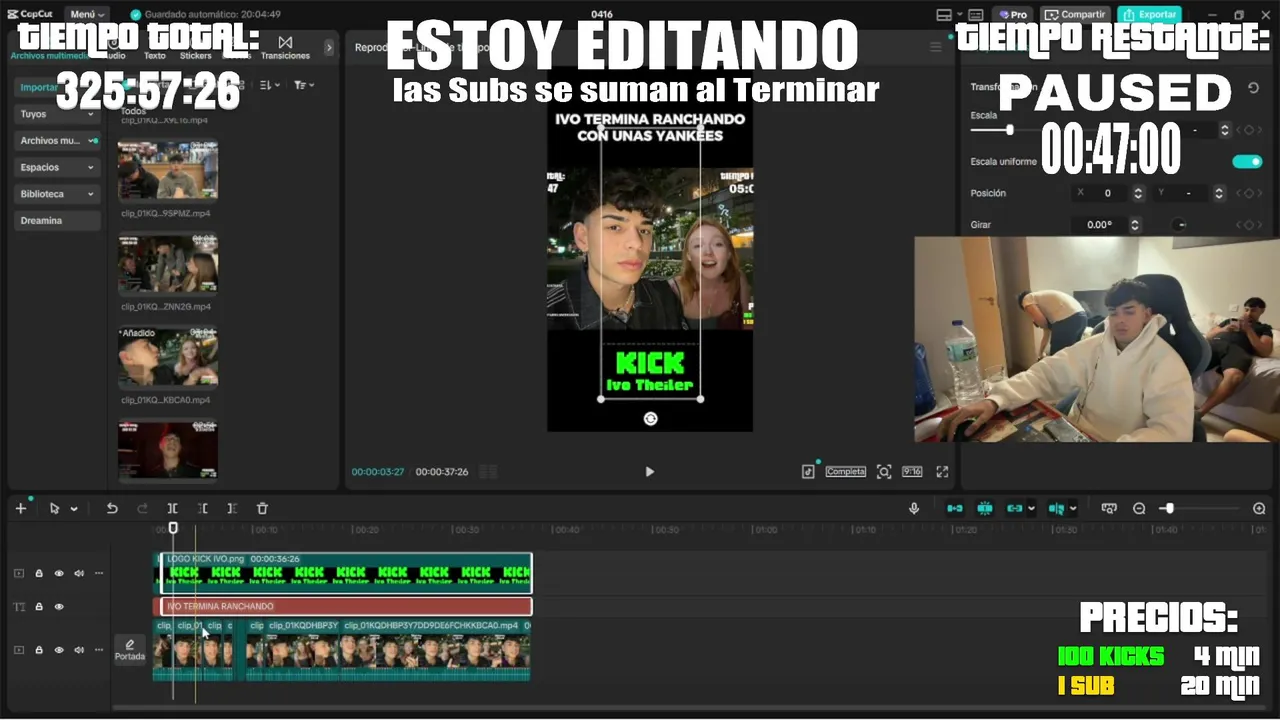Click the rotation dial knob

coord(1181,225)
